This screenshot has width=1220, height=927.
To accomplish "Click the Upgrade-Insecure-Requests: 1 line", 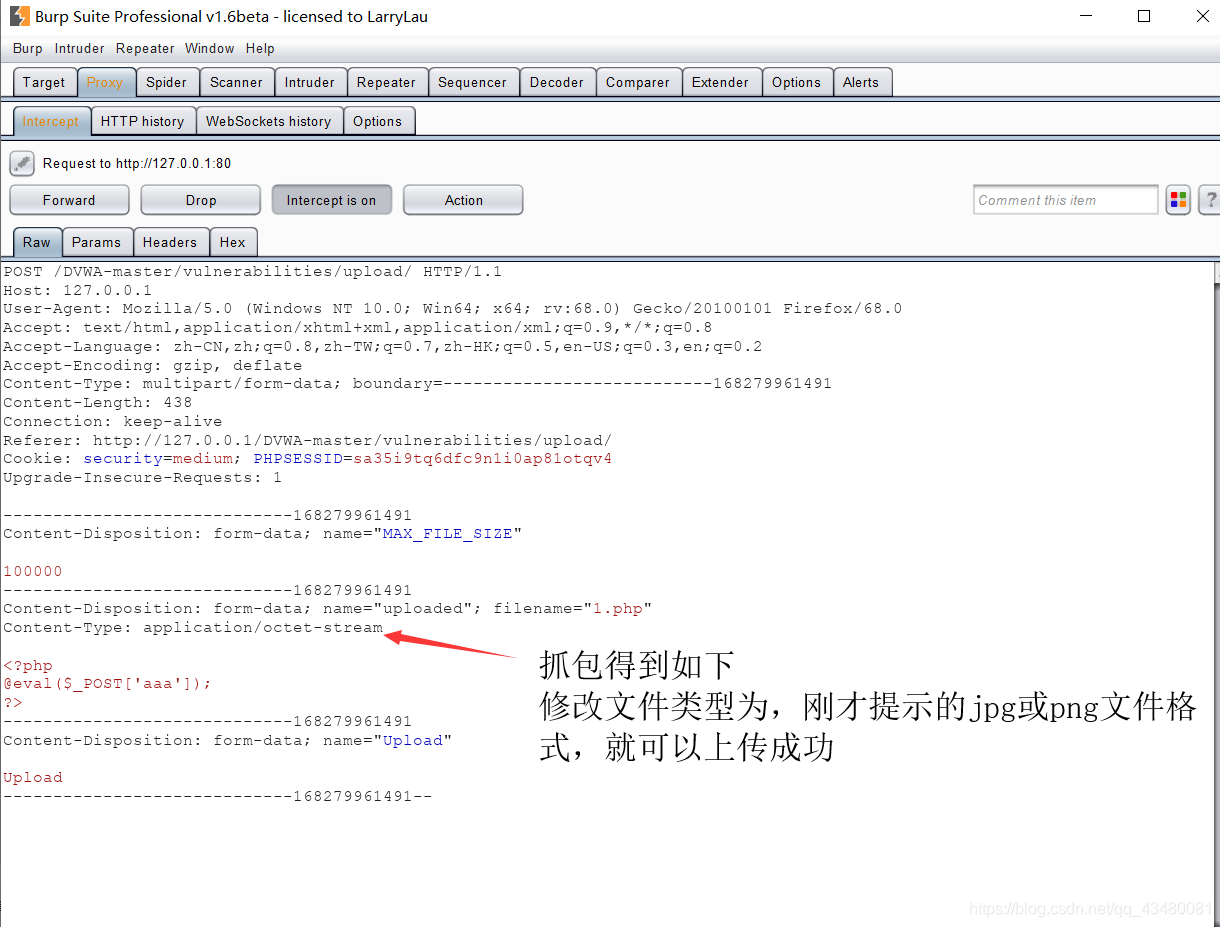I will [x=142, y=477].
